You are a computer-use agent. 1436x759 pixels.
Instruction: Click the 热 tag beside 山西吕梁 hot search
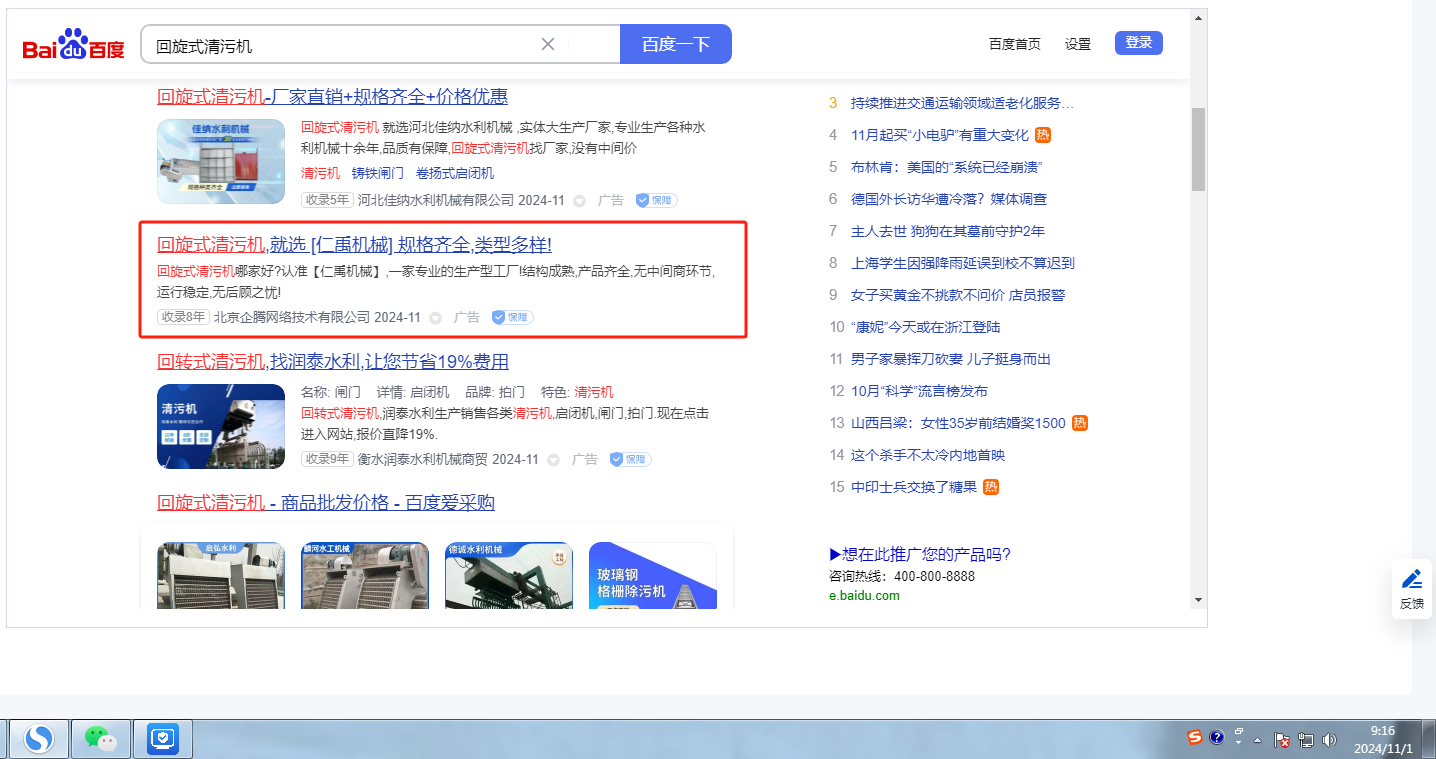click(x=1080, y=423)
